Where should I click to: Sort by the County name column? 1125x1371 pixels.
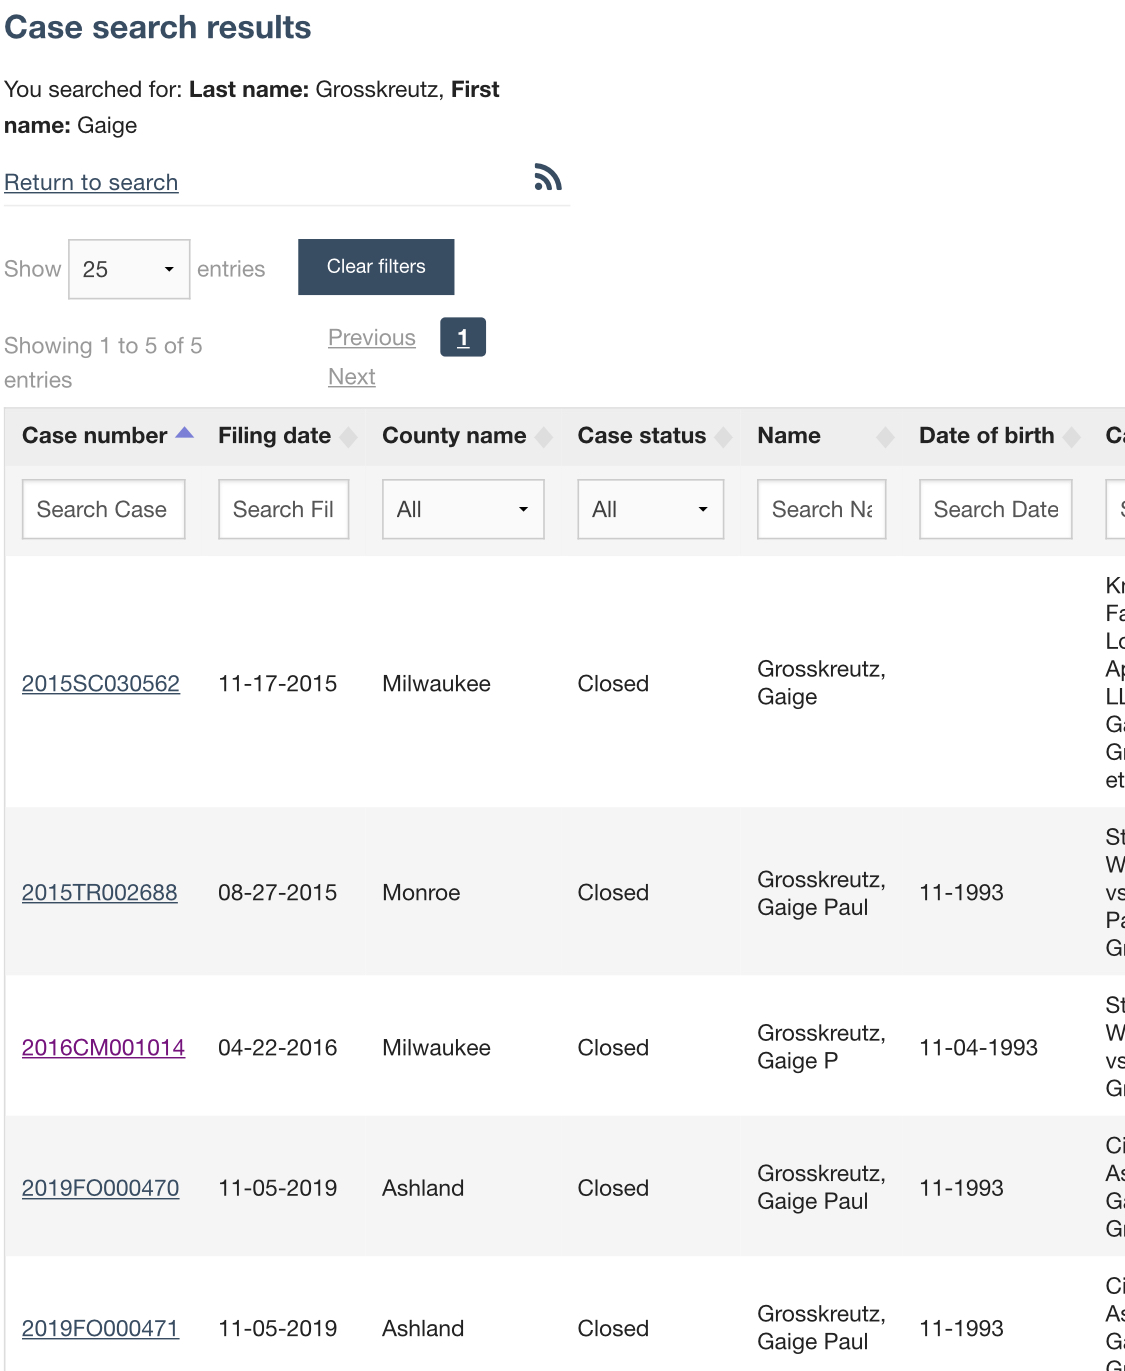tap(544, 436)
